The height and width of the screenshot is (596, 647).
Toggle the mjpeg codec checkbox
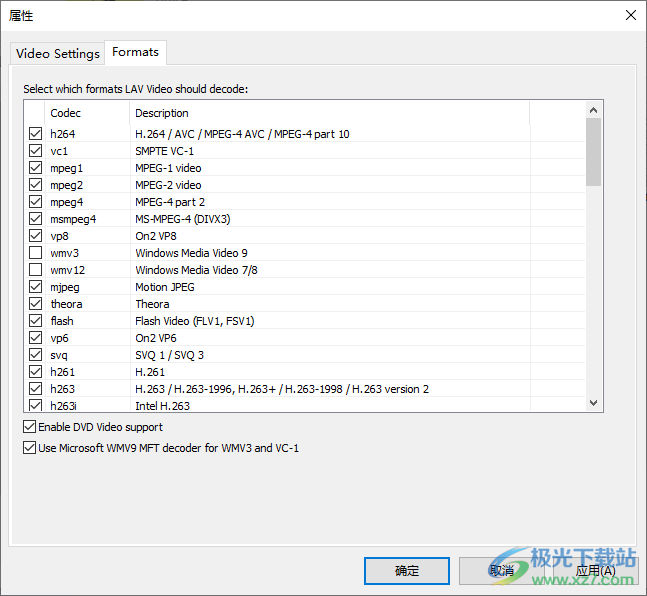pyautogui.click(x=35, y=286)
